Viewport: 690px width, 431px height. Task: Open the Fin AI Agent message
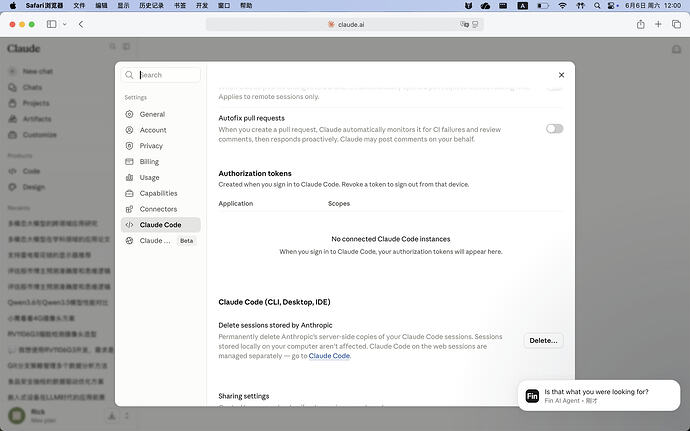pos(599,395)
